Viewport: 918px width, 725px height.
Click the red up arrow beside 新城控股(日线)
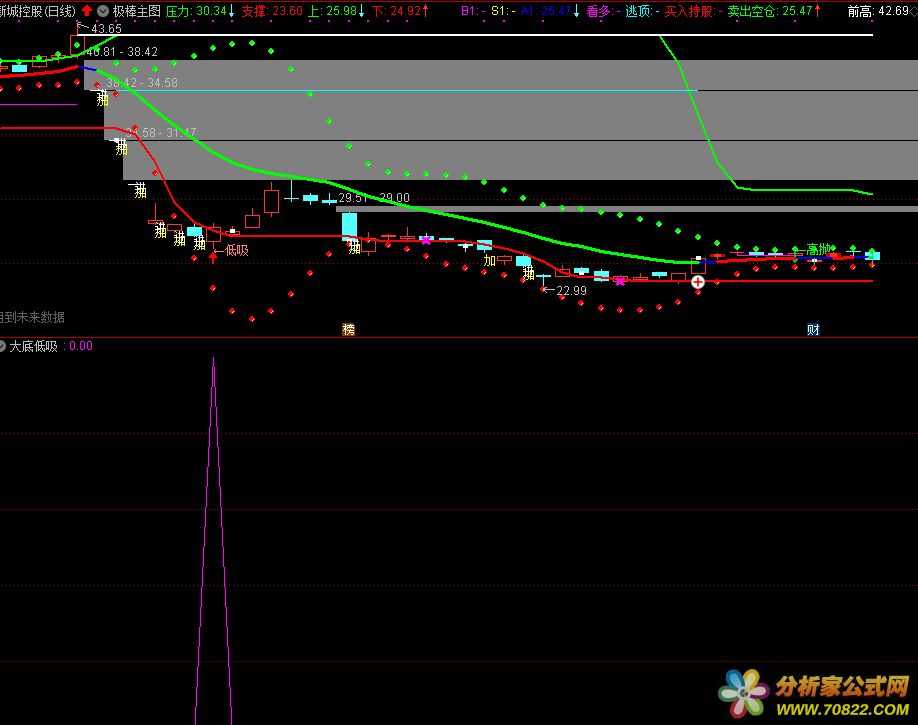coord(87,11)
